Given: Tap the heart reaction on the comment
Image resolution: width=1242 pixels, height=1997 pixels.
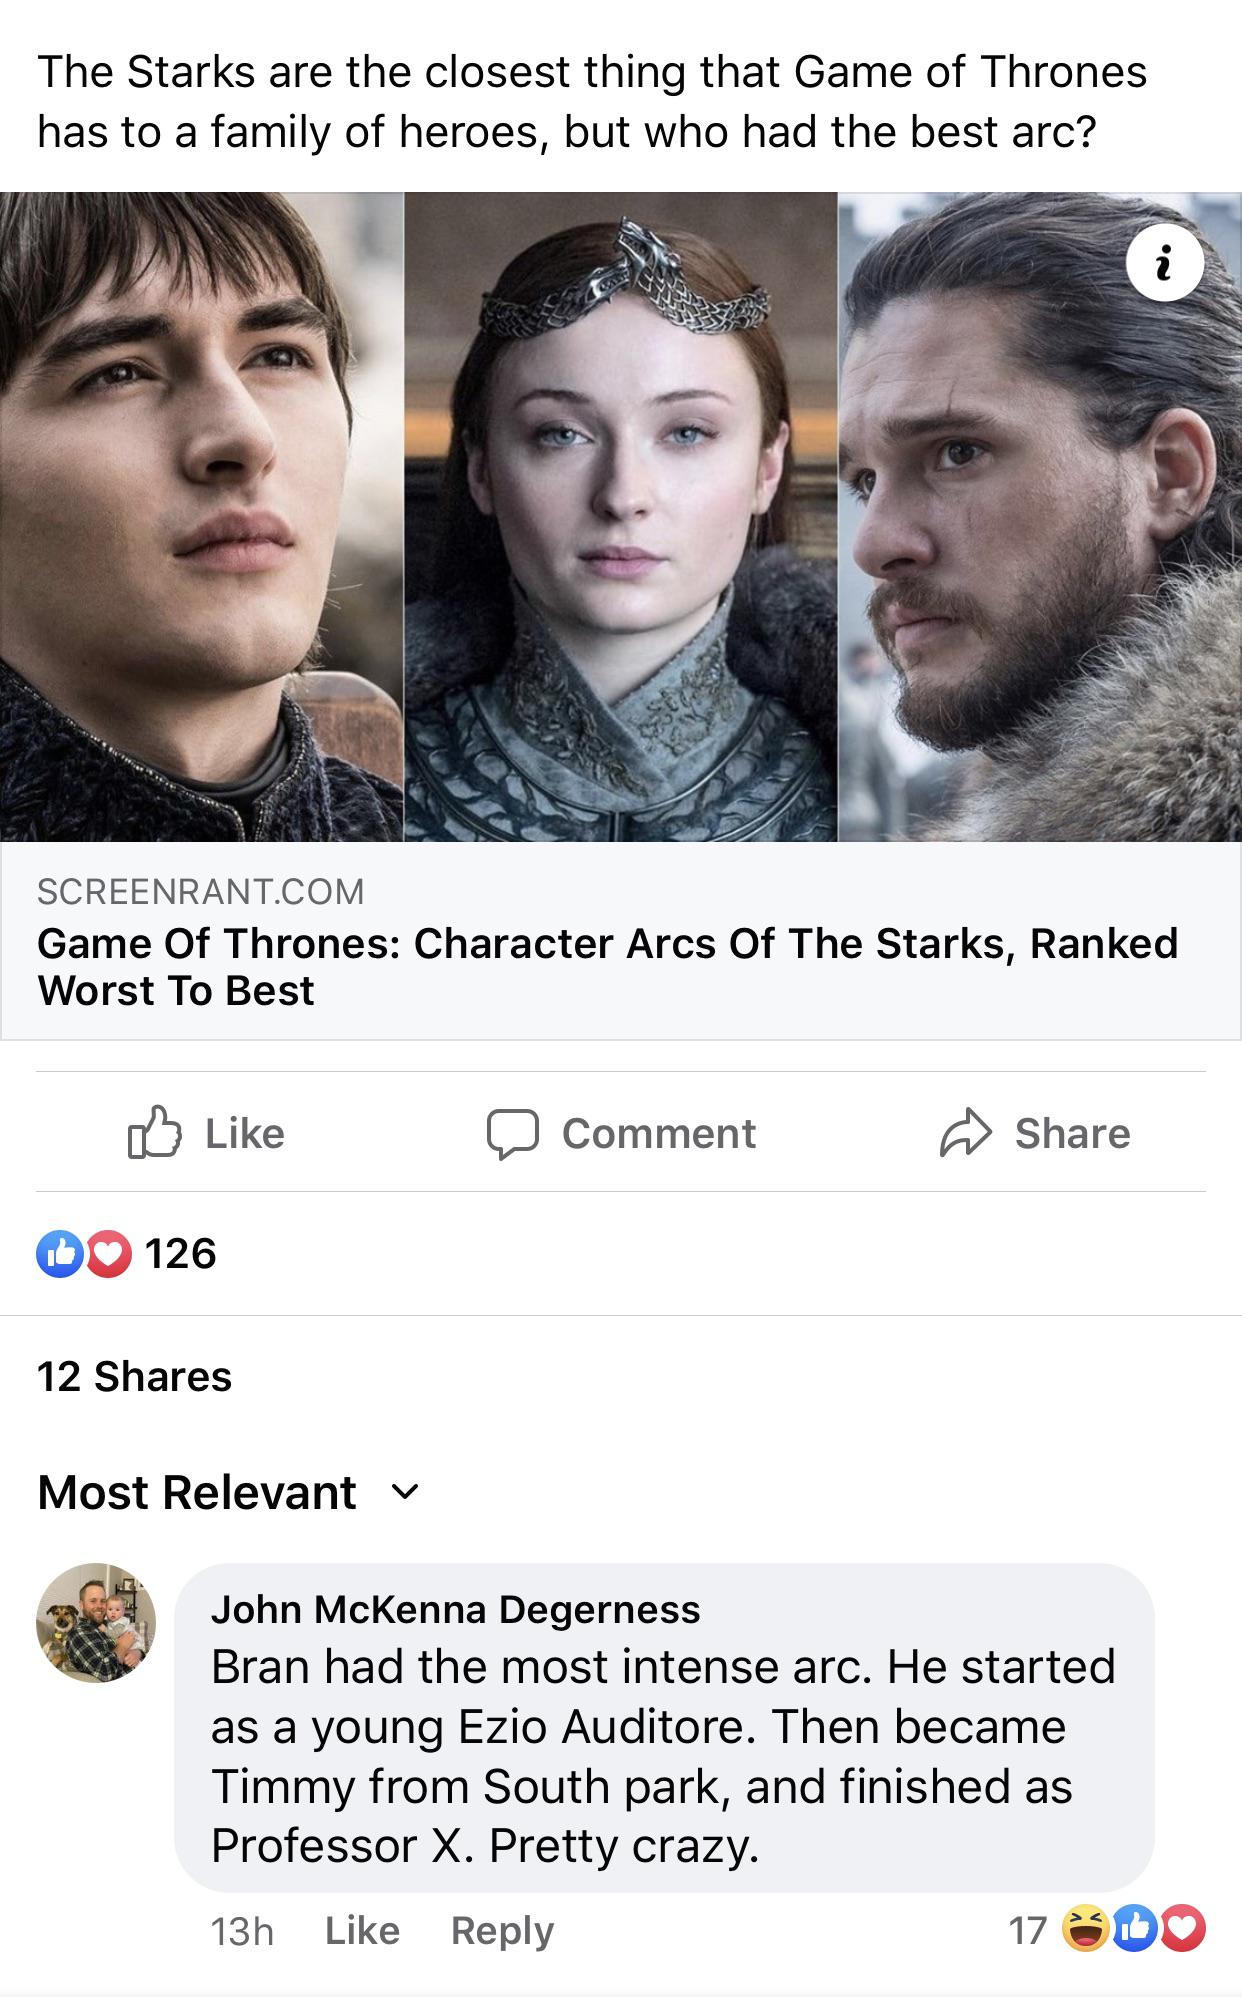Looking at the screenshot, I should tap(1183, 1929).
